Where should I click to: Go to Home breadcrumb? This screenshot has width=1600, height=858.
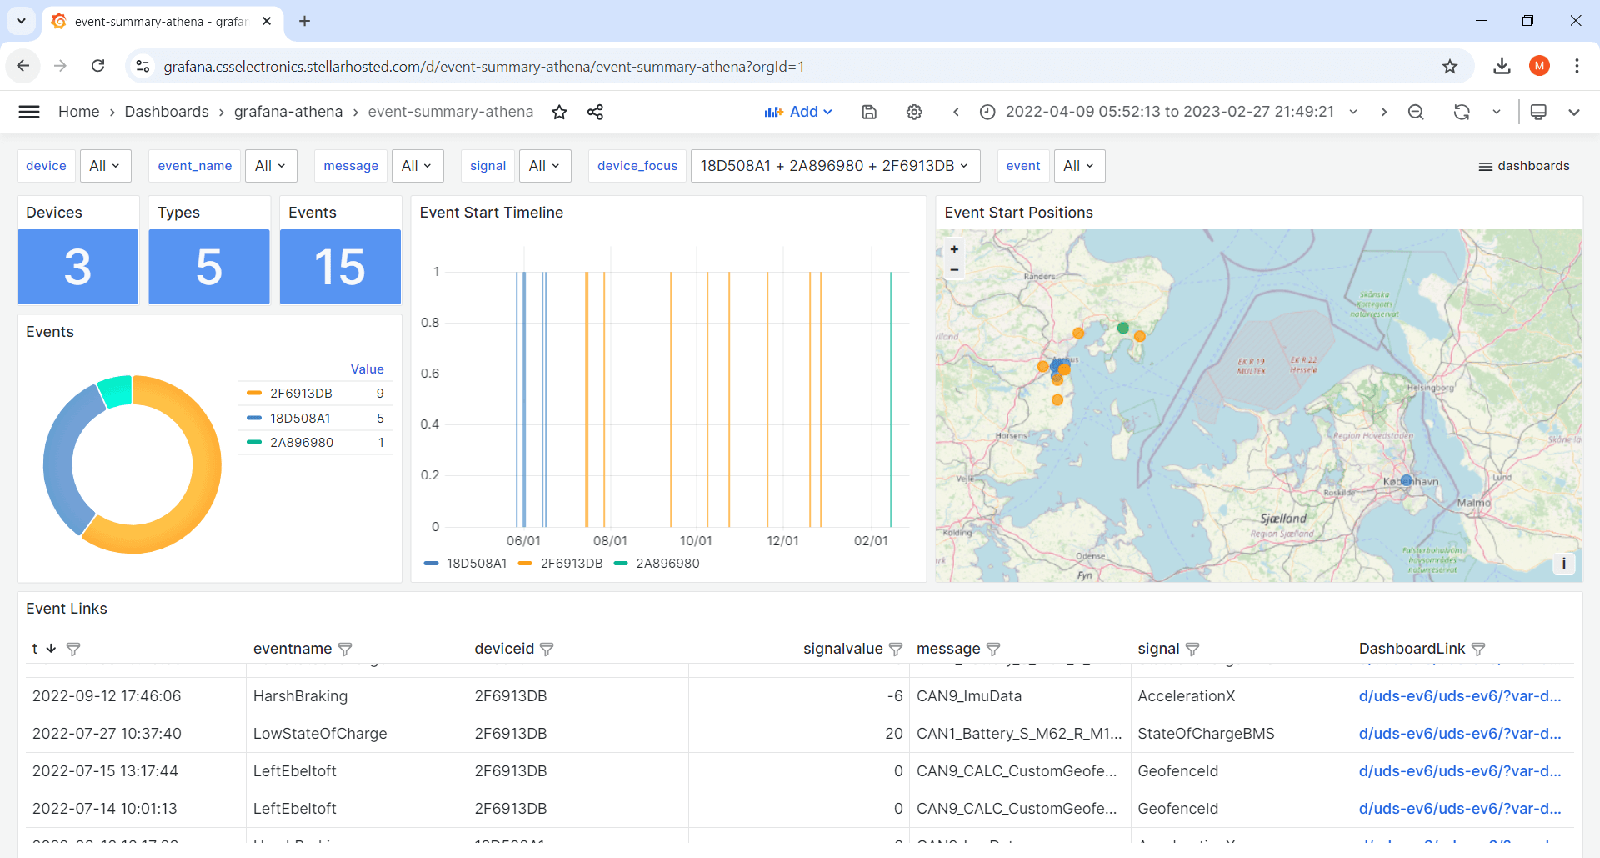(x=78, y=112)
